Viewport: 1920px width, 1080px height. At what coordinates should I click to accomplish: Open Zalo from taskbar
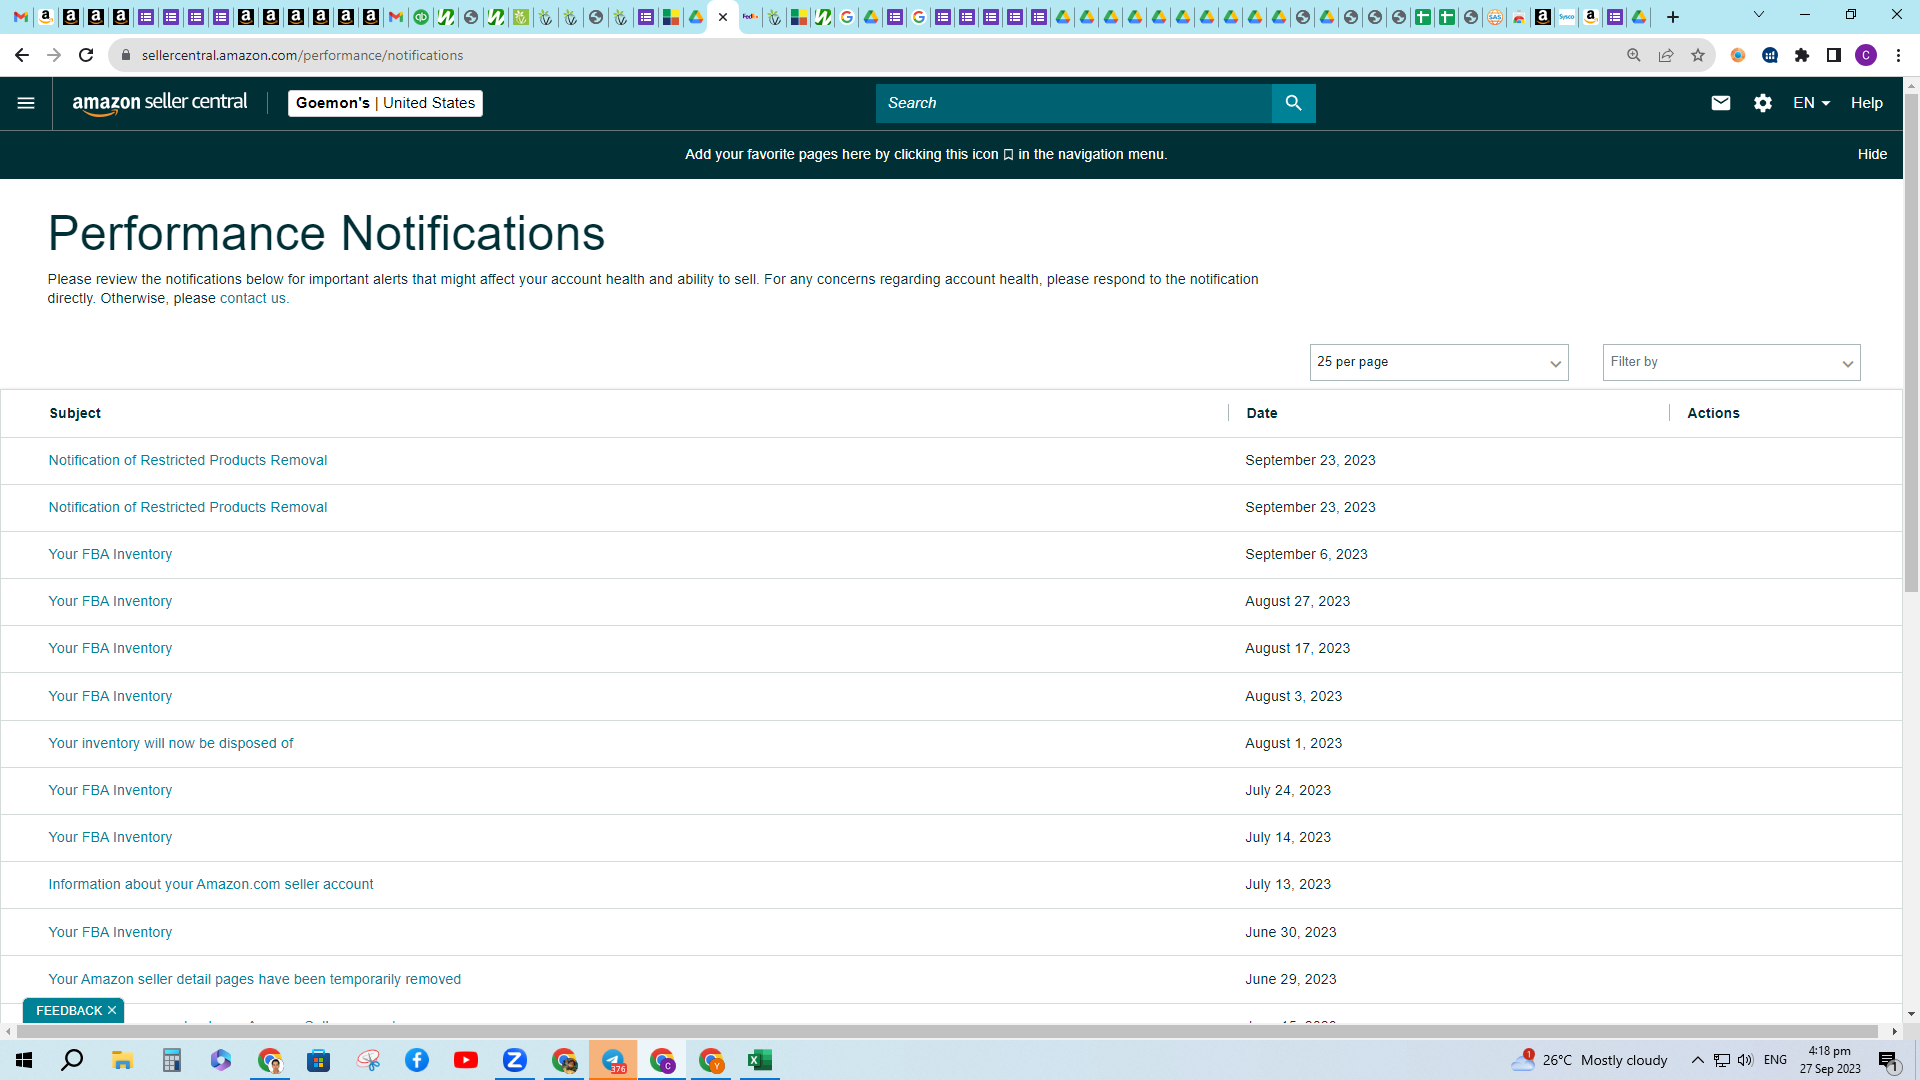[515, 1060]
